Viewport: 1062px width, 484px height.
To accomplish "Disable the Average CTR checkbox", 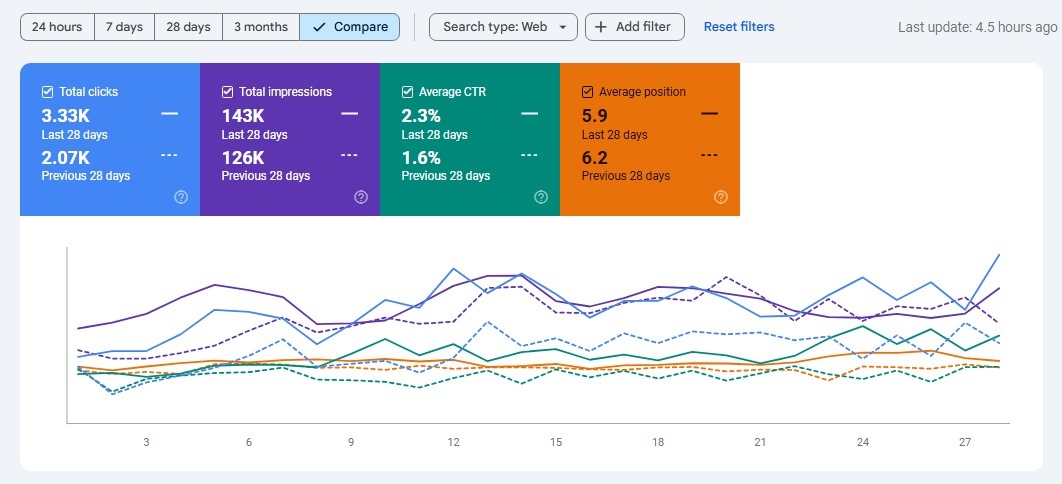I will 408,92.
